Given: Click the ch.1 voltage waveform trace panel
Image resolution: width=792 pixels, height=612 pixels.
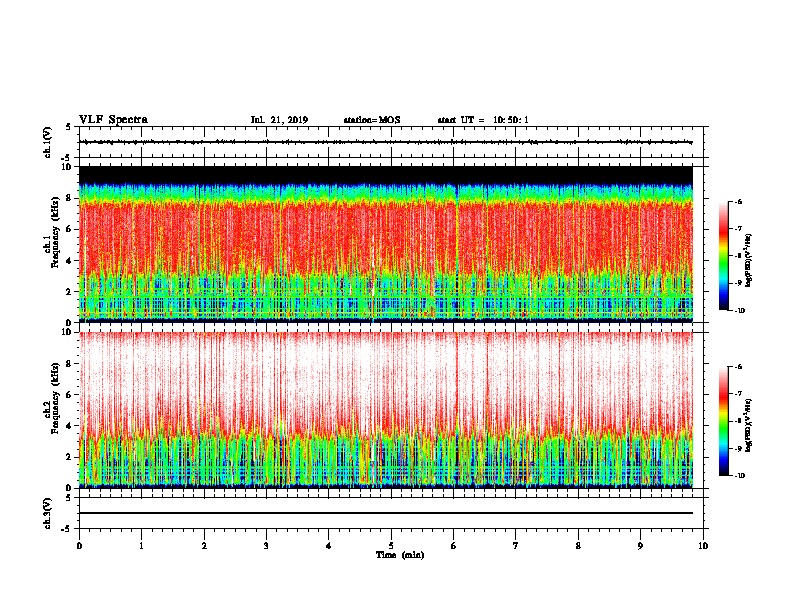Looking at the screenshot, I should tap(391, 142).
